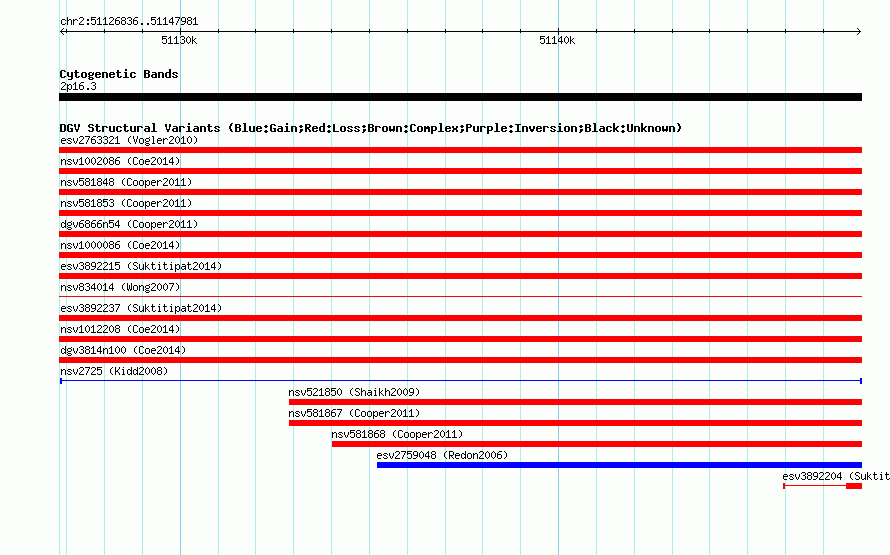Open variant nsv521850 (Shaikh2009) label
The image size is (890, 555).
354,392
